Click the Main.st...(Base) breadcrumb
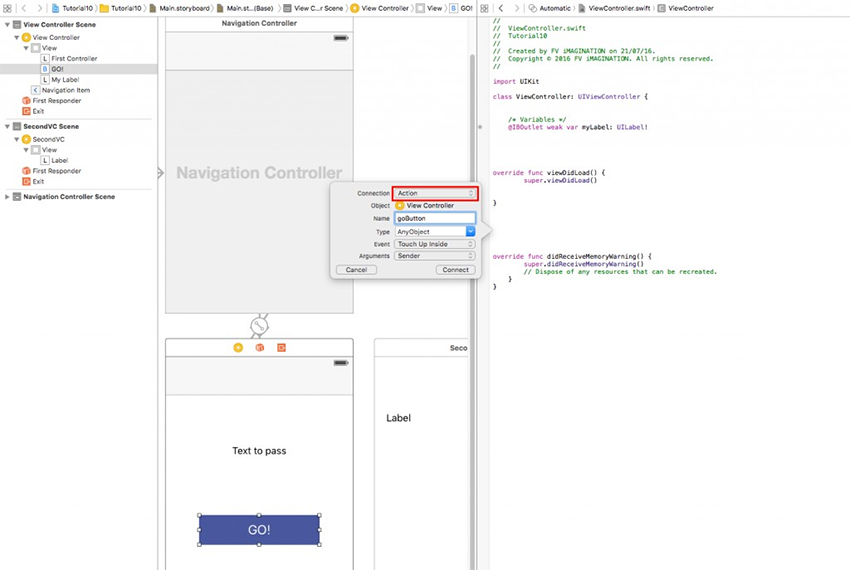Viewport: 850px width, 570px height. point(245,8)
